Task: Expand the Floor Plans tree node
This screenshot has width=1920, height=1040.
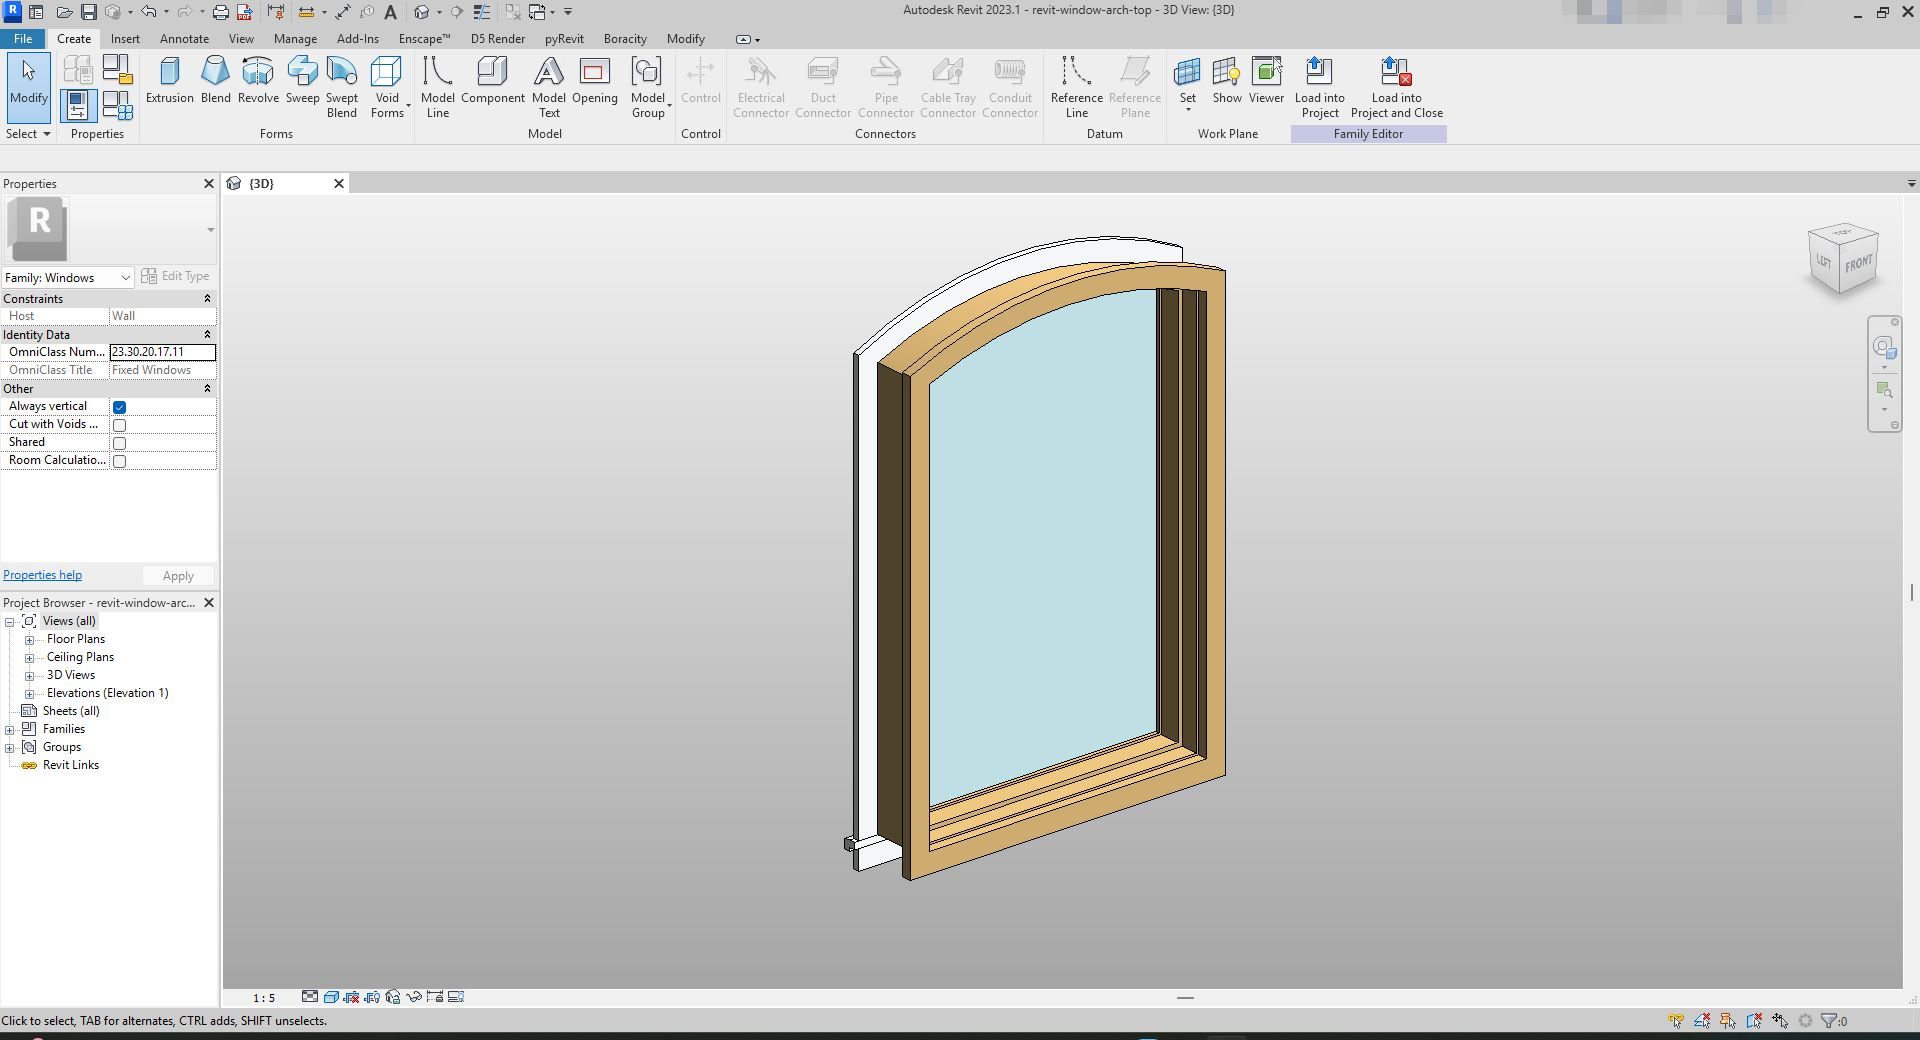Action: (x=30, y=640)
